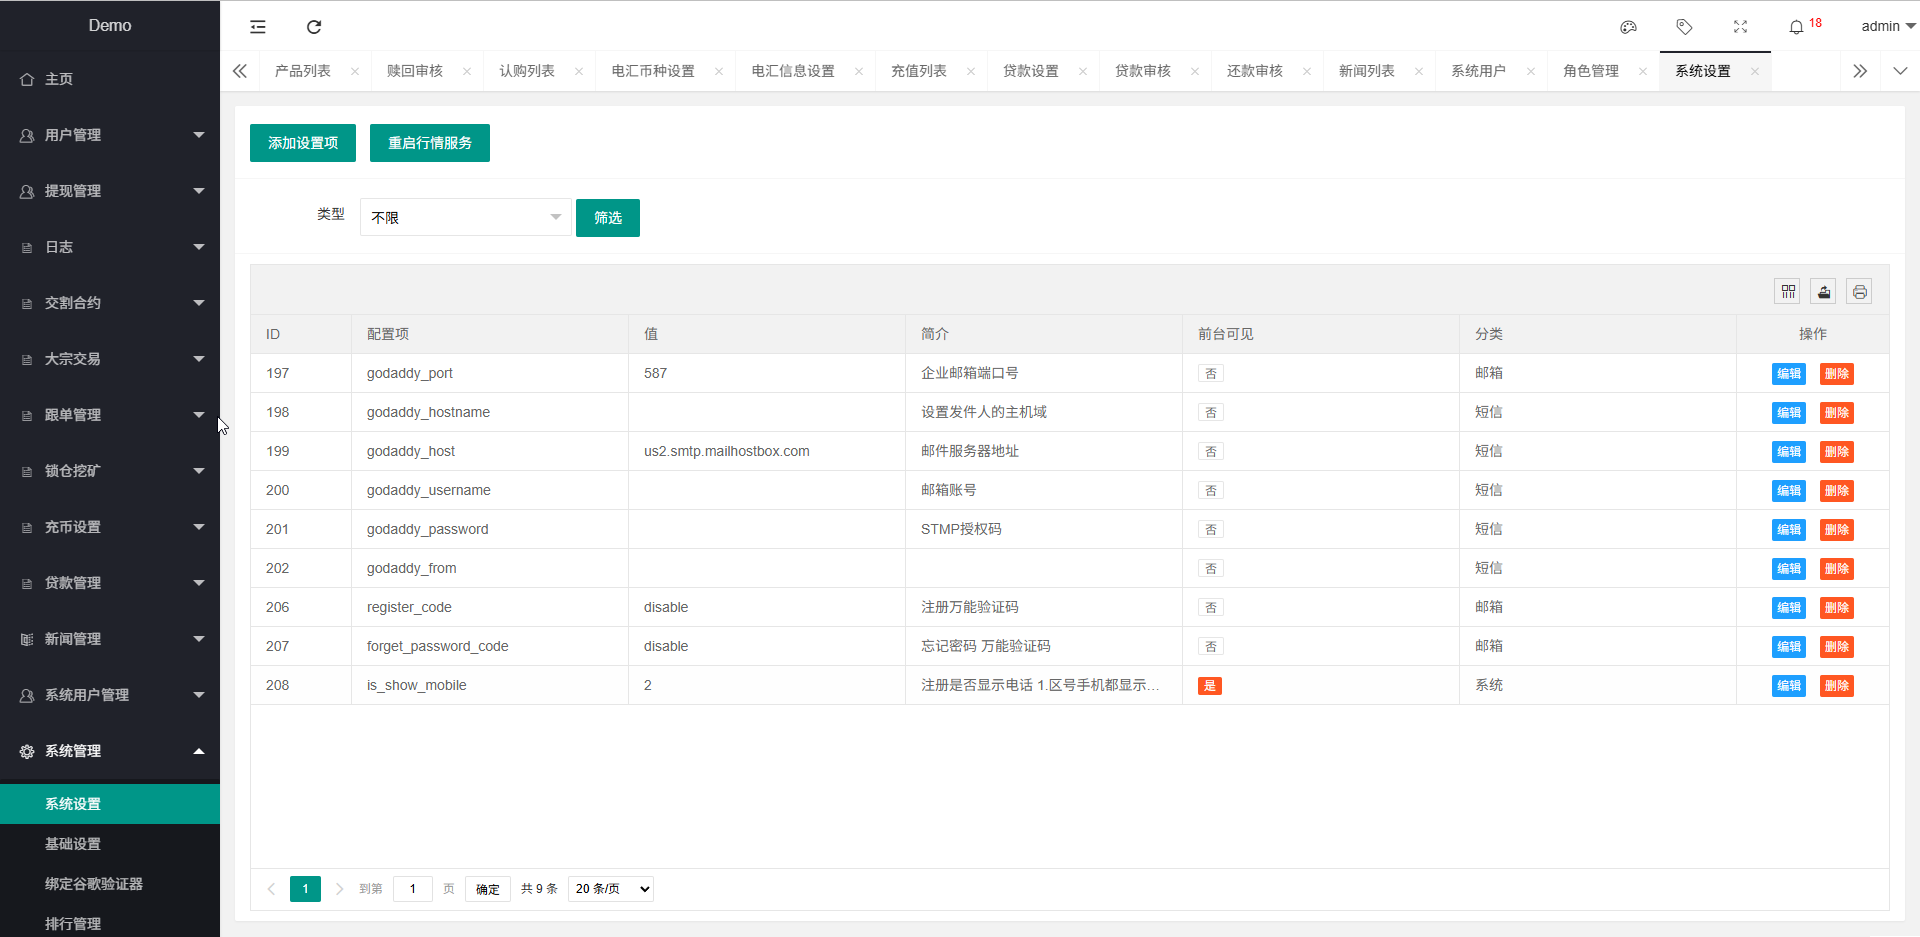The height and width of the screenshot is (937, 1920).
Task: Open the 20 条/页 page size dropdown
Action: [610, 889]
